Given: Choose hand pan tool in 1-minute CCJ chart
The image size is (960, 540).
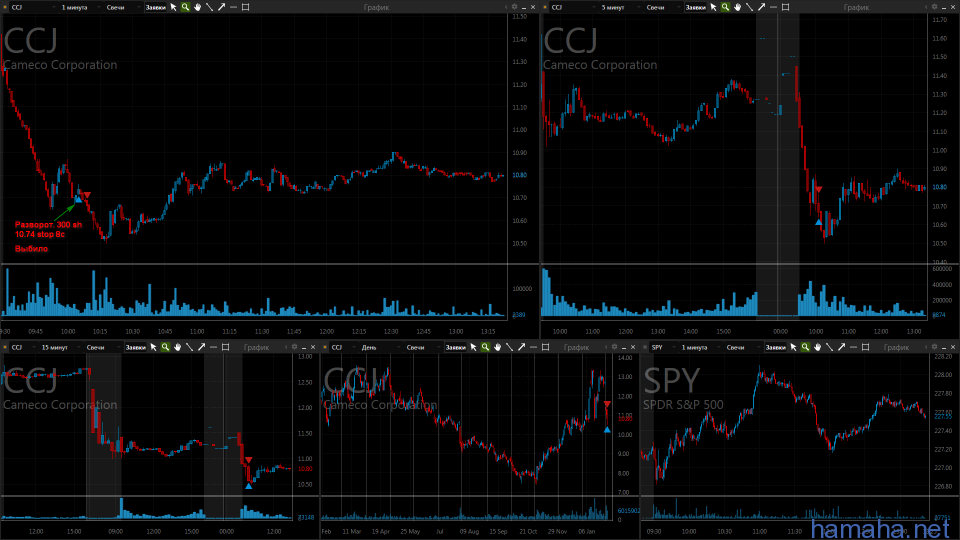Looking at the screenshot, I should coord(197,7).
